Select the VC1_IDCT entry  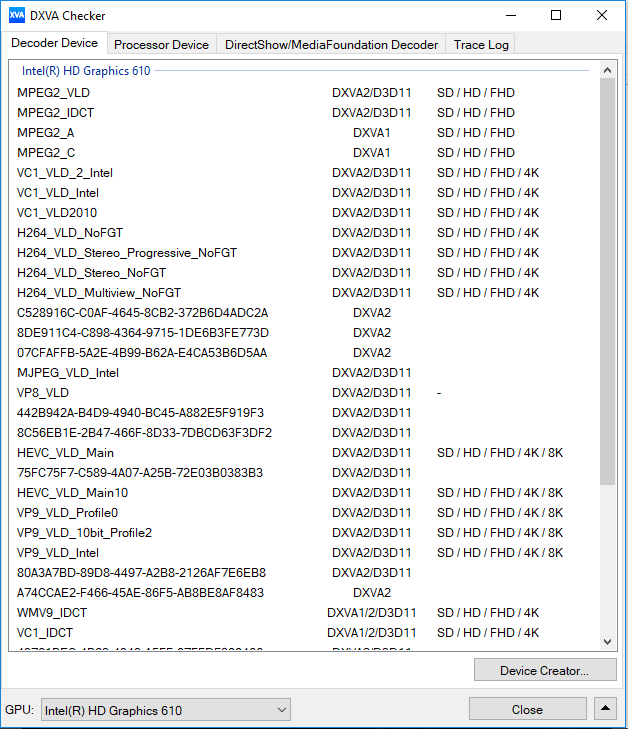pyautogui.click(x=303, y=633)
